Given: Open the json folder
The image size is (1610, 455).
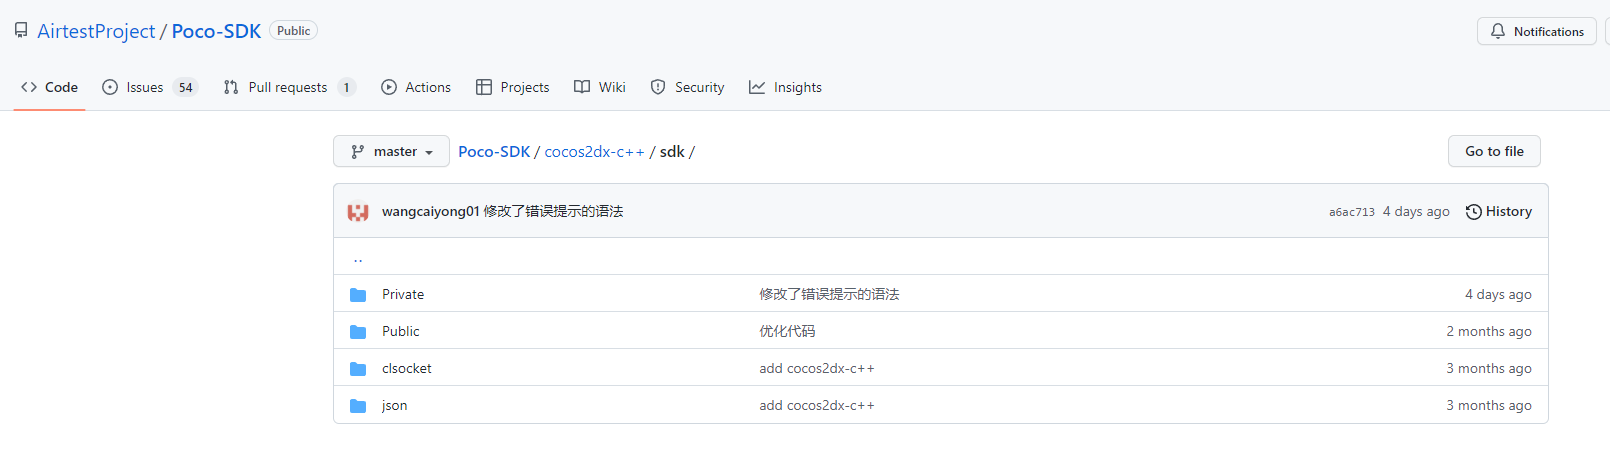Looking at the screenshot, I should pos(395,405).
